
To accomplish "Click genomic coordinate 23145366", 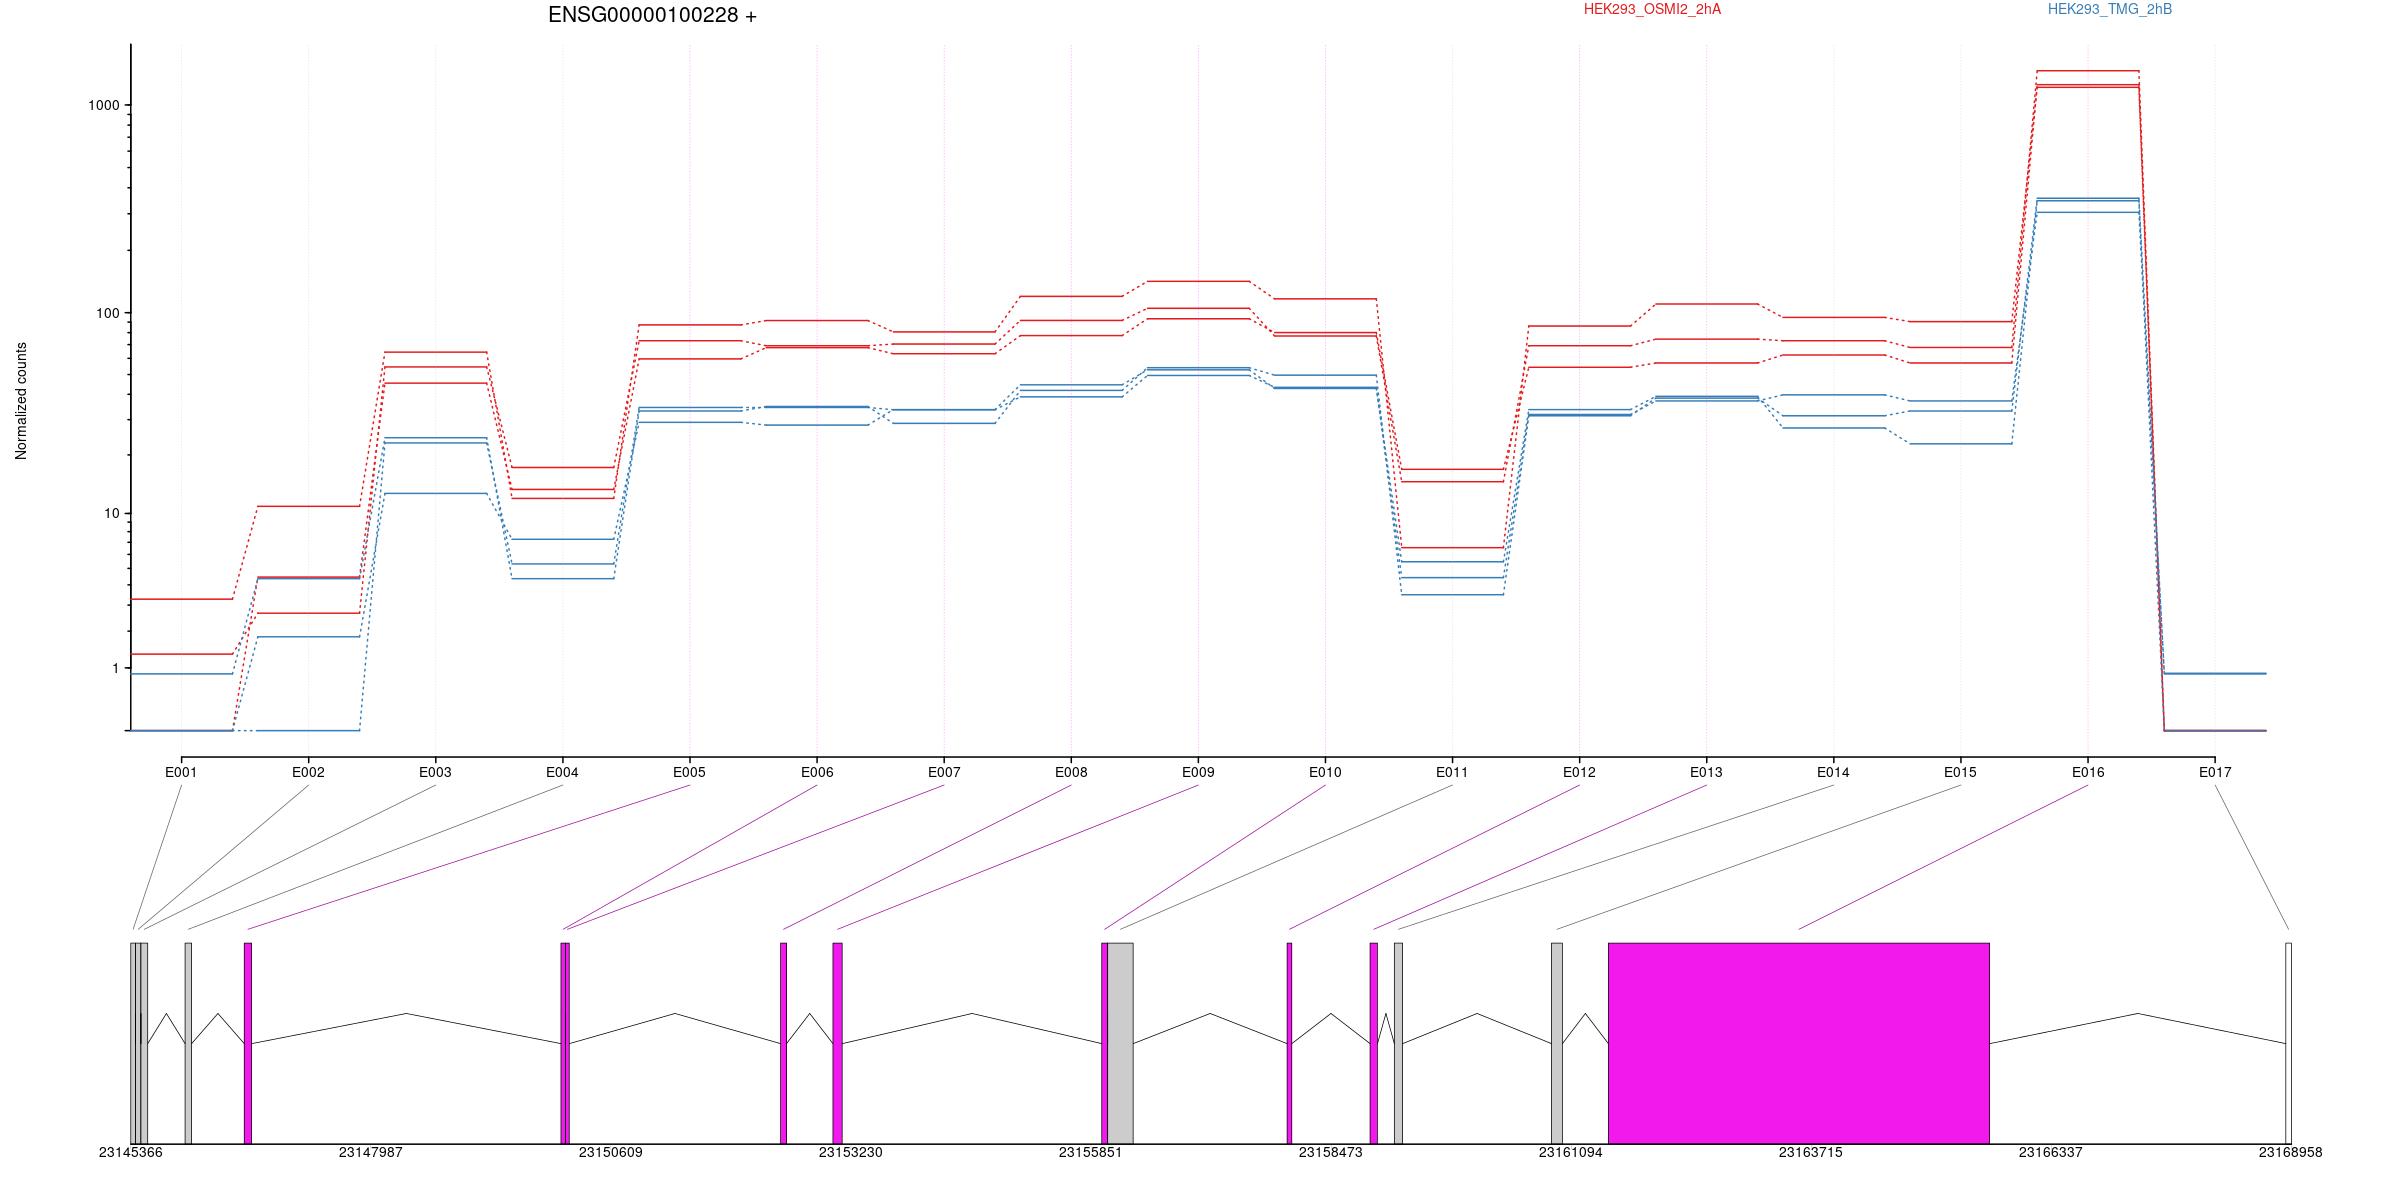I will coord(131,1152).
